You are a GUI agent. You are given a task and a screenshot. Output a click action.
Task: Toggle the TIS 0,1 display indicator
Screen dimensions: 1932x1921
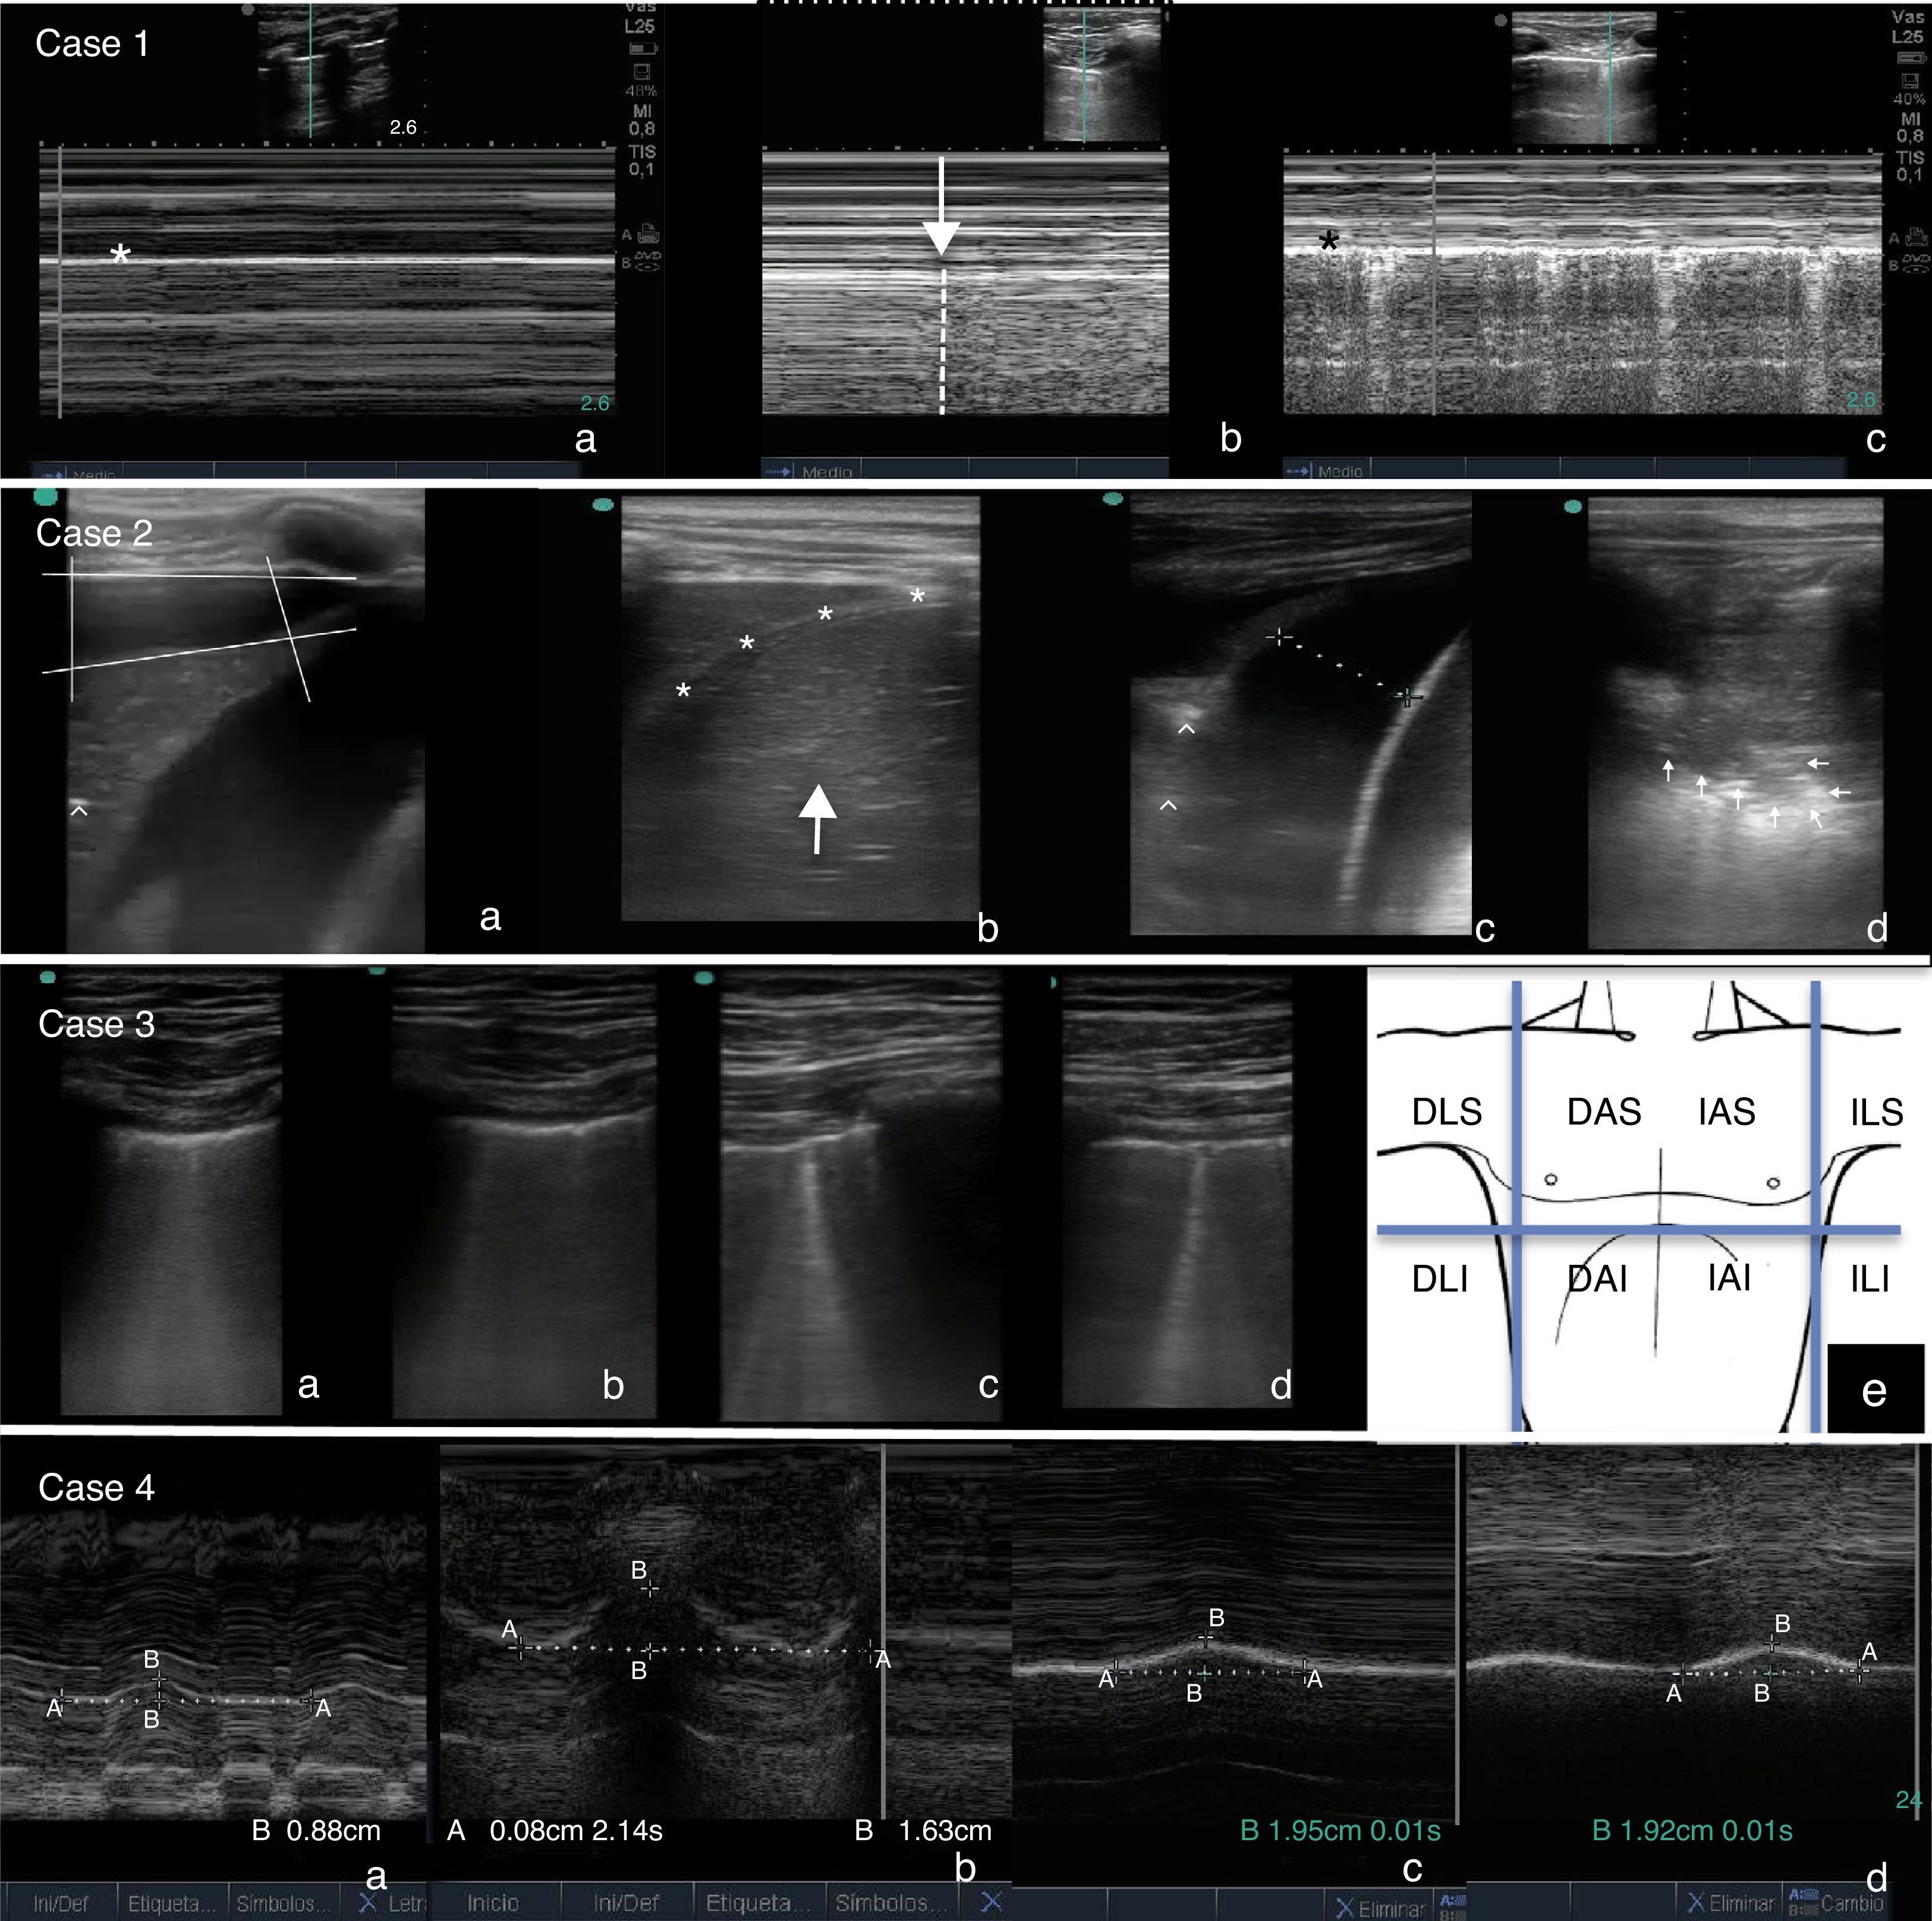point(643,159)
